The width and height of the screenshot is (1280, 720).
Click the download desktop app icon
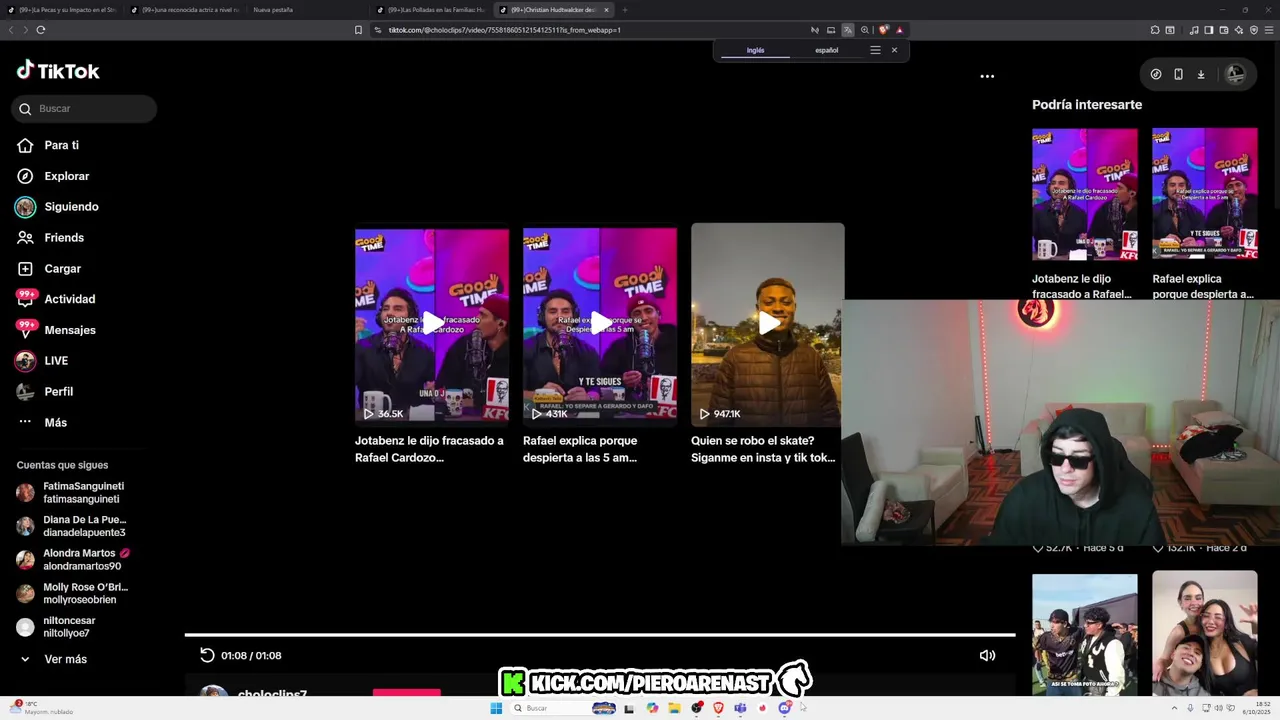(x=1201, y=74)
